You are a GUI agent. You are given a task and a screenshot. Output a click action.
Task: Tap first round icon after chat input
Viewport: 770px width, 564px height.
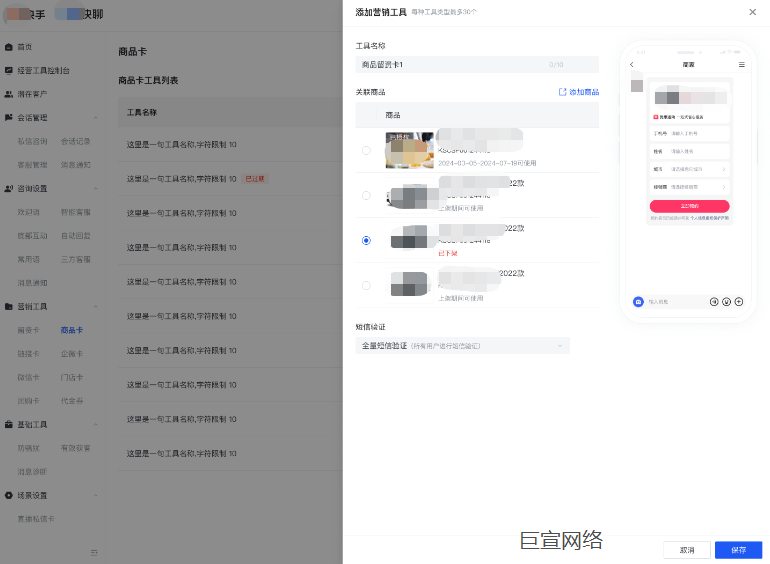714,302
